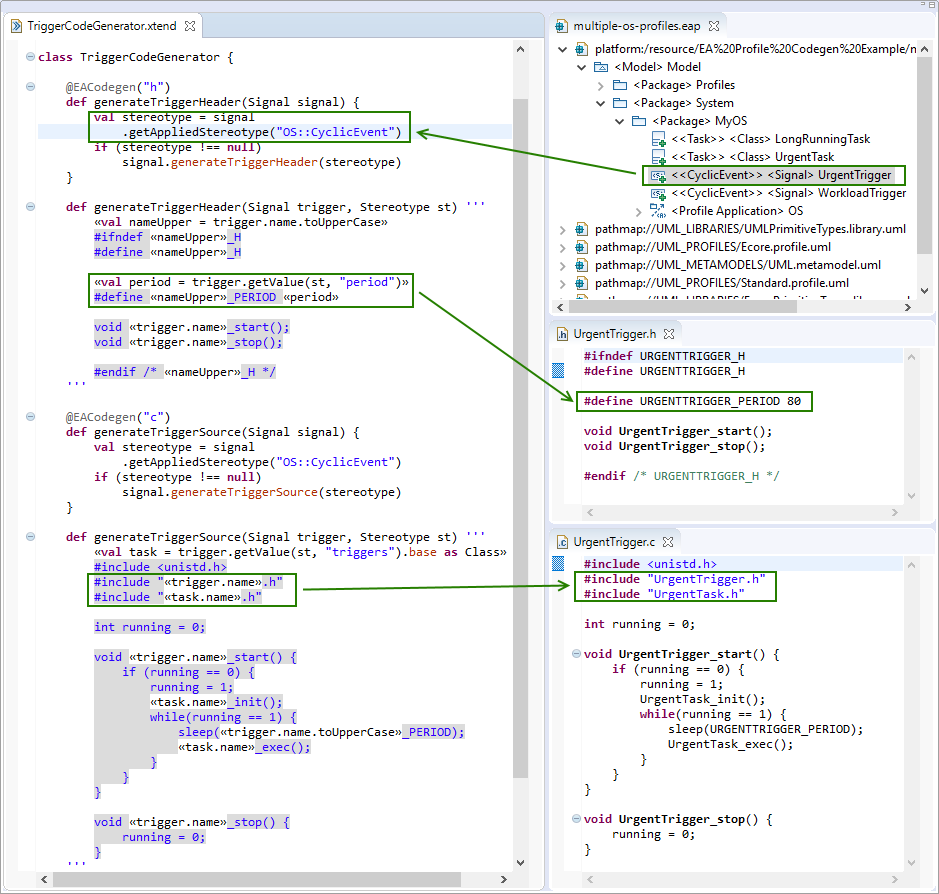Select the UrgentTask class tree item

pos(752,157)
